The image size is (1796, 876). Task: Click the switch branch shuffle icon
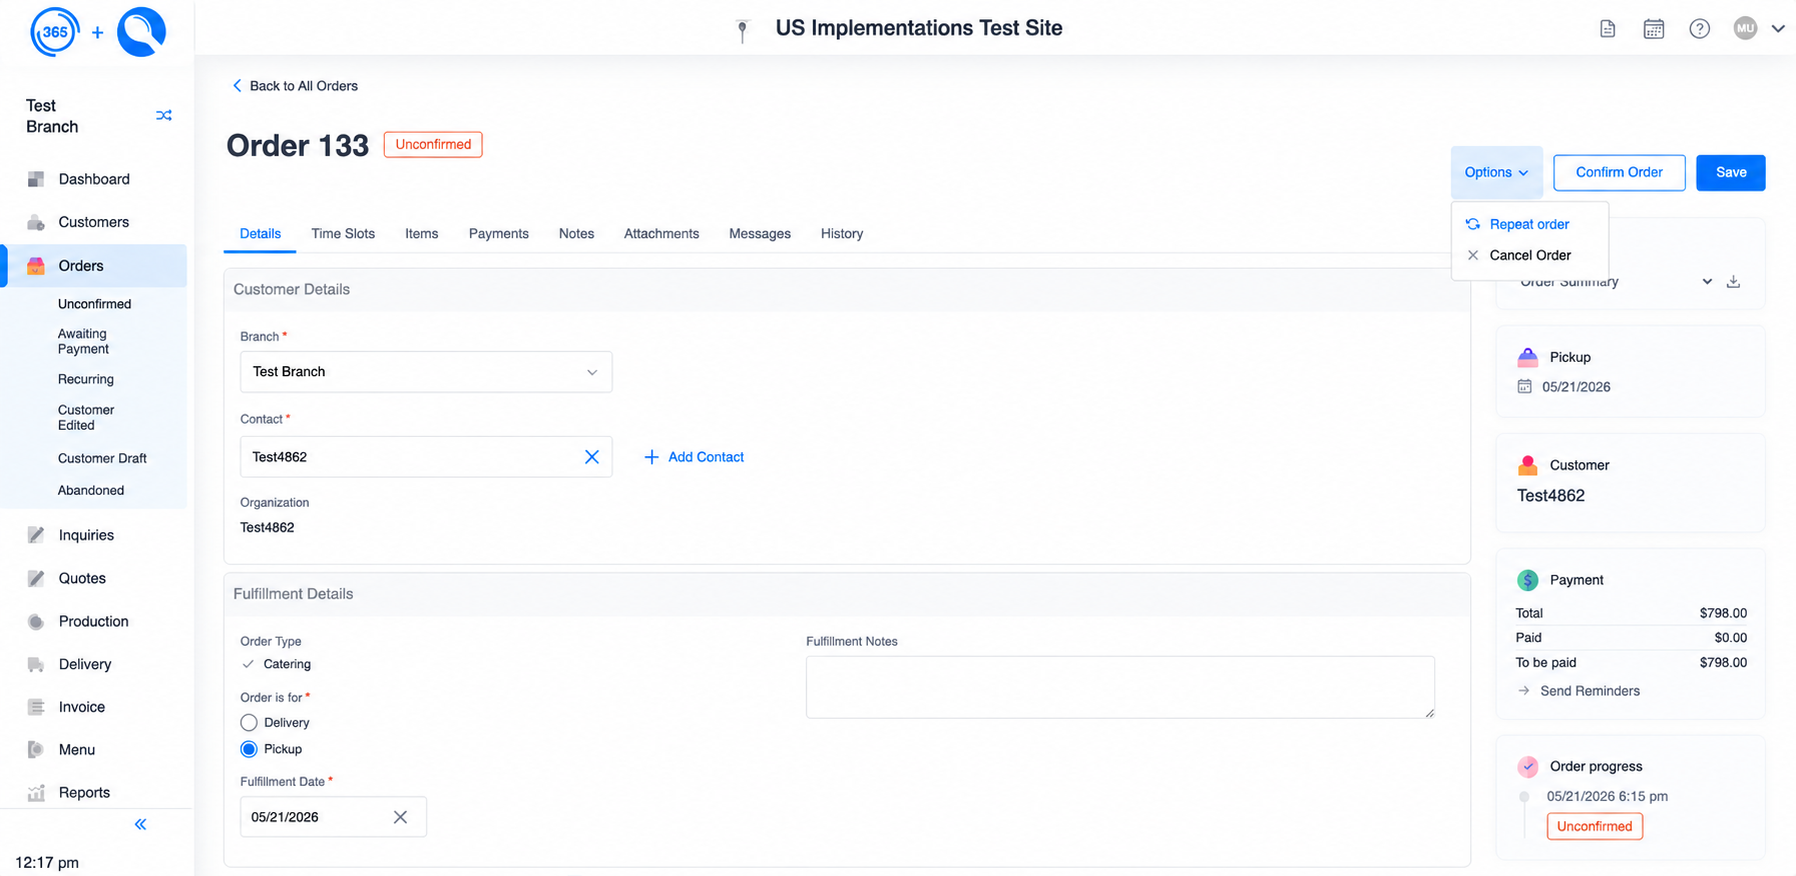164,116
